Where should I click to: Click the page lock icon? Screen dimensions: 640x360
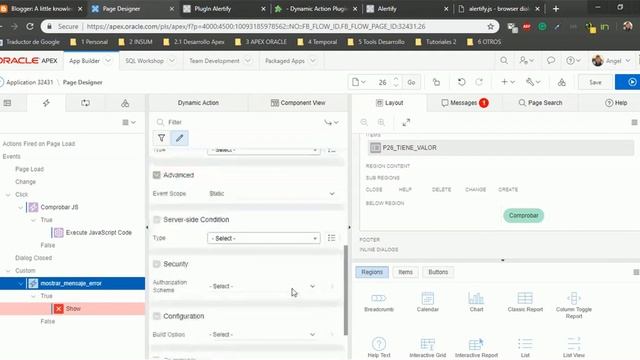436,82
